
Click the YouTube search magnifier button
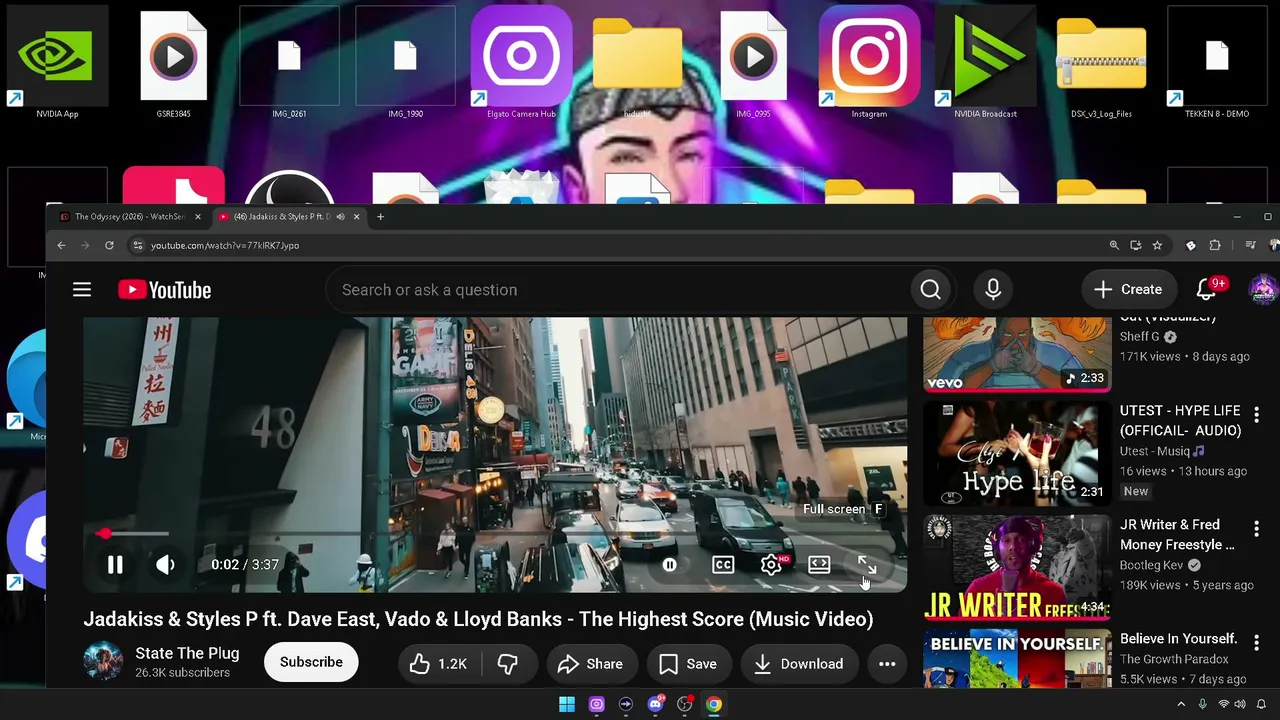pos(930,290)
